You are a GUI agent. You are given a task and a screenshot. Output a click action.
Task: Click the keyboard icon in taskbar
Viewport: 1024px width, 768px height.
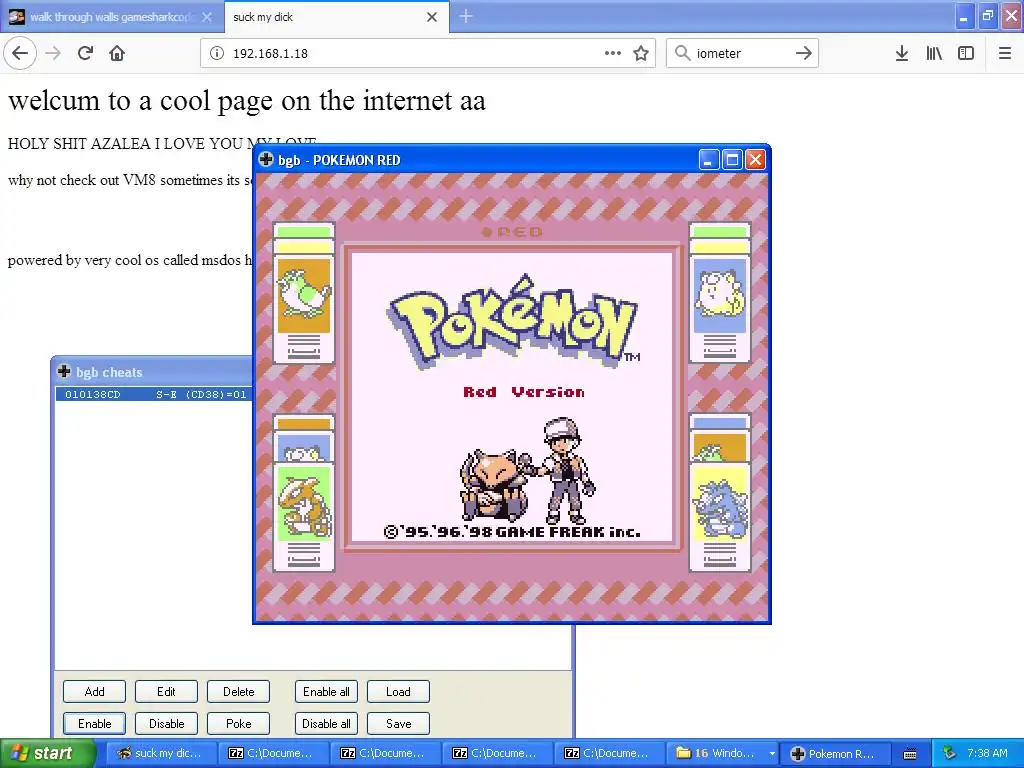tap(910, 754)
